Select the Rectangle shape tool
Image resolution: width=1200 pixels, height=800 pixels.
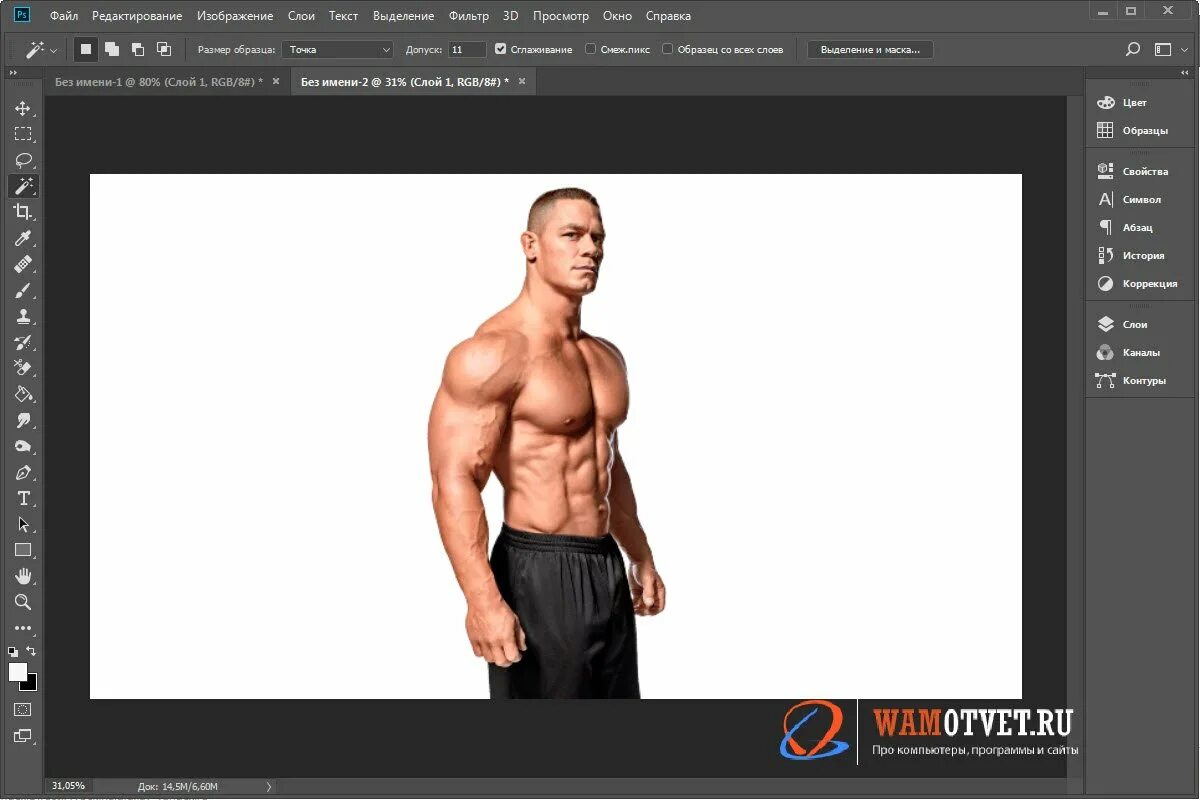(23, 550)
